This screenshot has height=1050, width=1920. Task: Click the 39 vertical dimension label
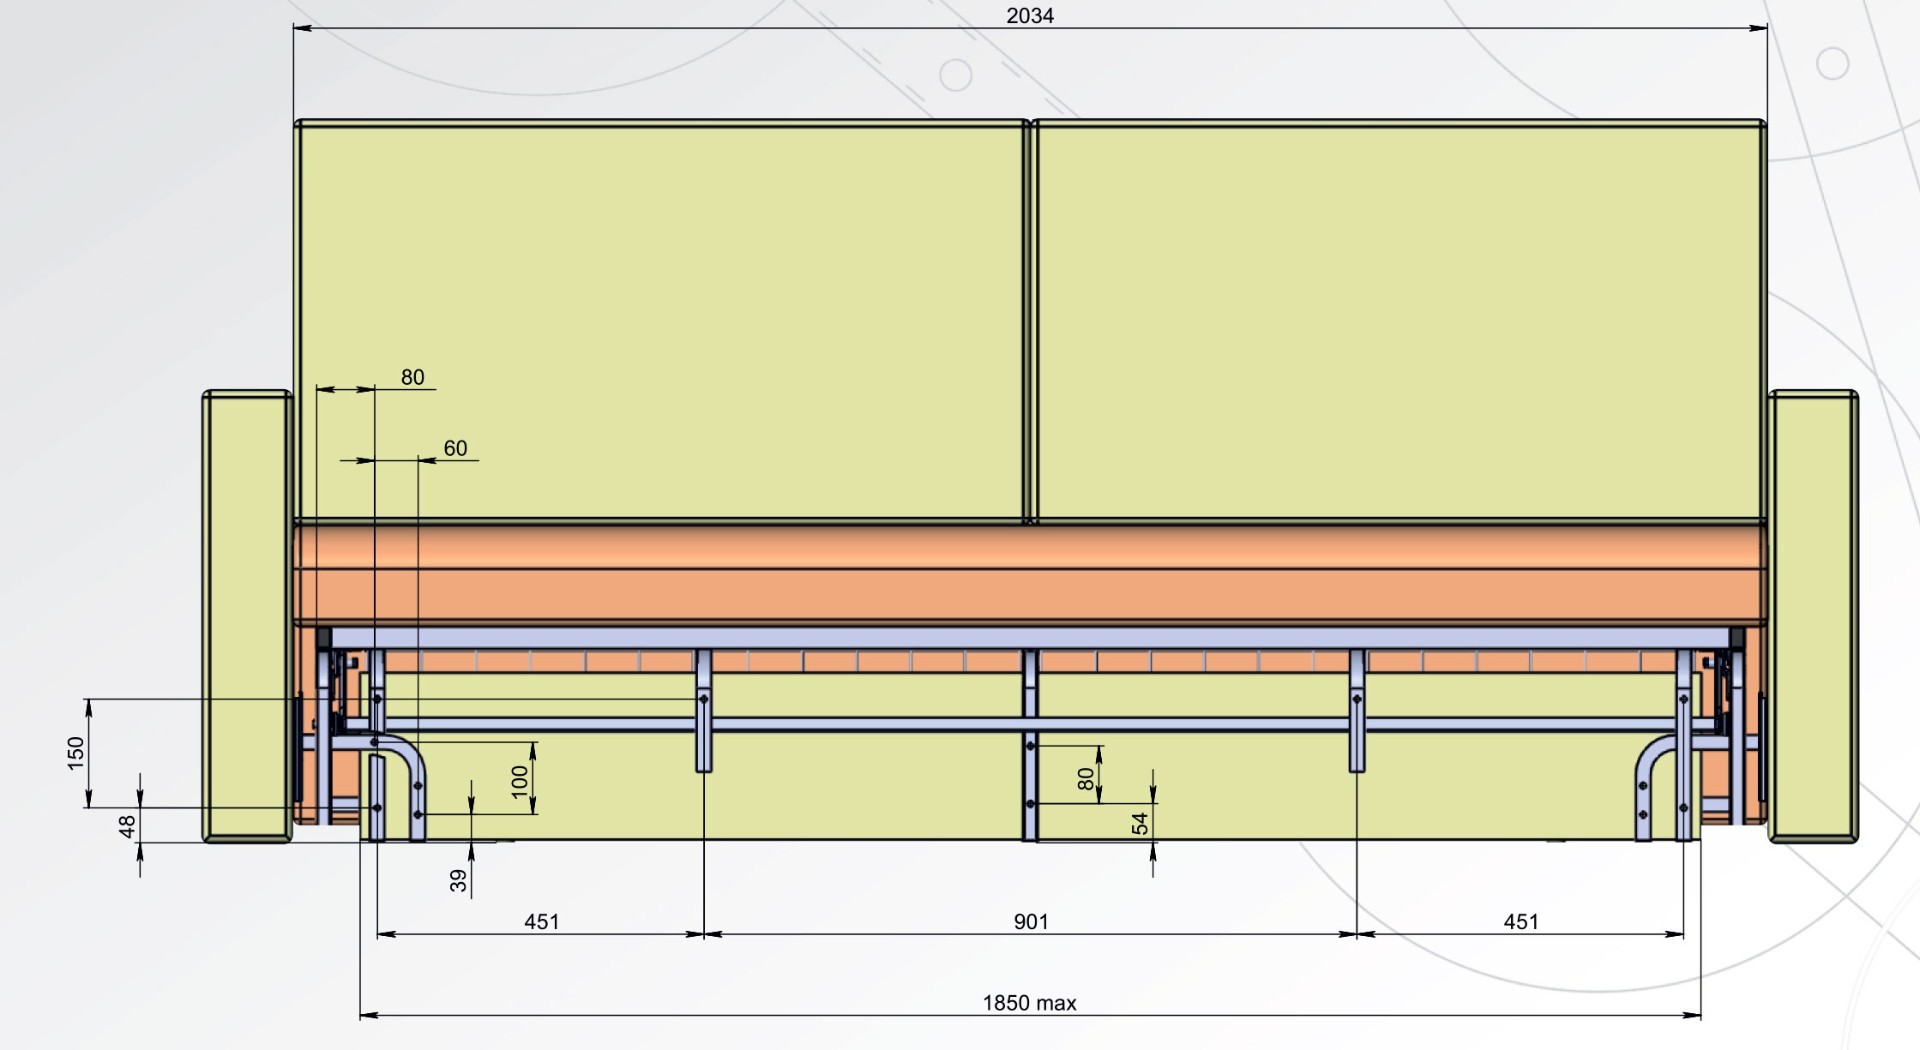458,880
